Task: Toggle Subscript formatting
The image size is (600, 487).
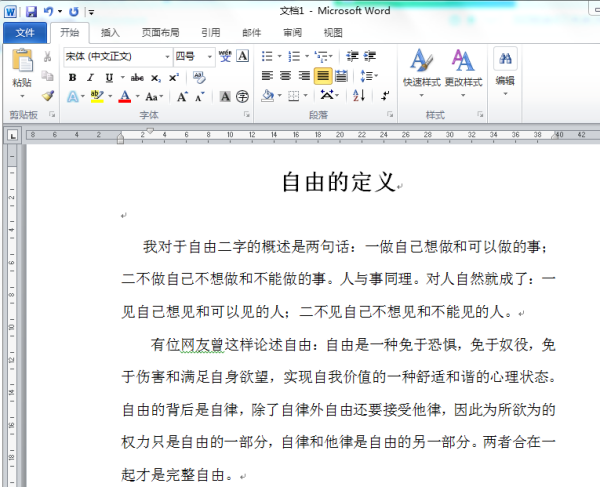Action: (155, 78)
